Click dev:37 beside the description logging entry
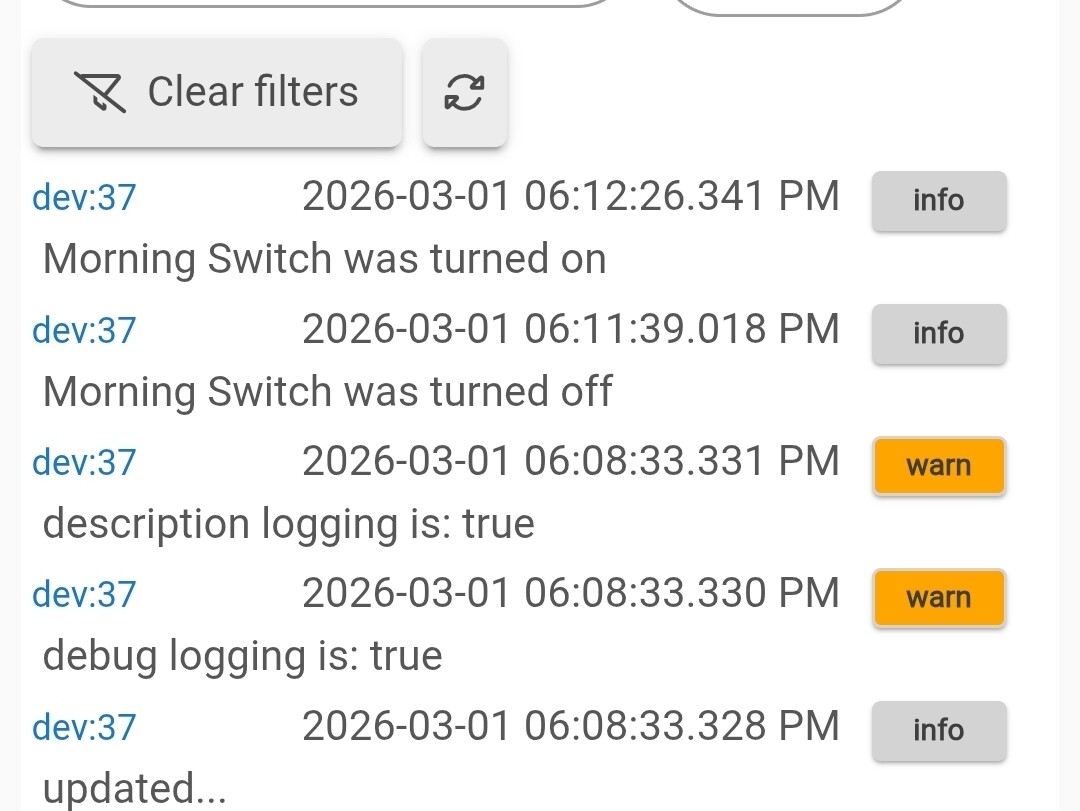Viewport: 1080px width, 811px height. [84, 463]
